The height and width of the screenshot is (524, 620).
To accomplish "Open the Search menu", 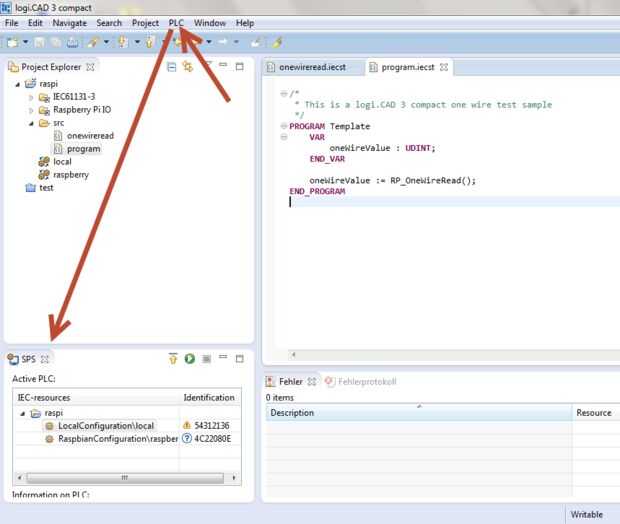I will coord(109,23).
